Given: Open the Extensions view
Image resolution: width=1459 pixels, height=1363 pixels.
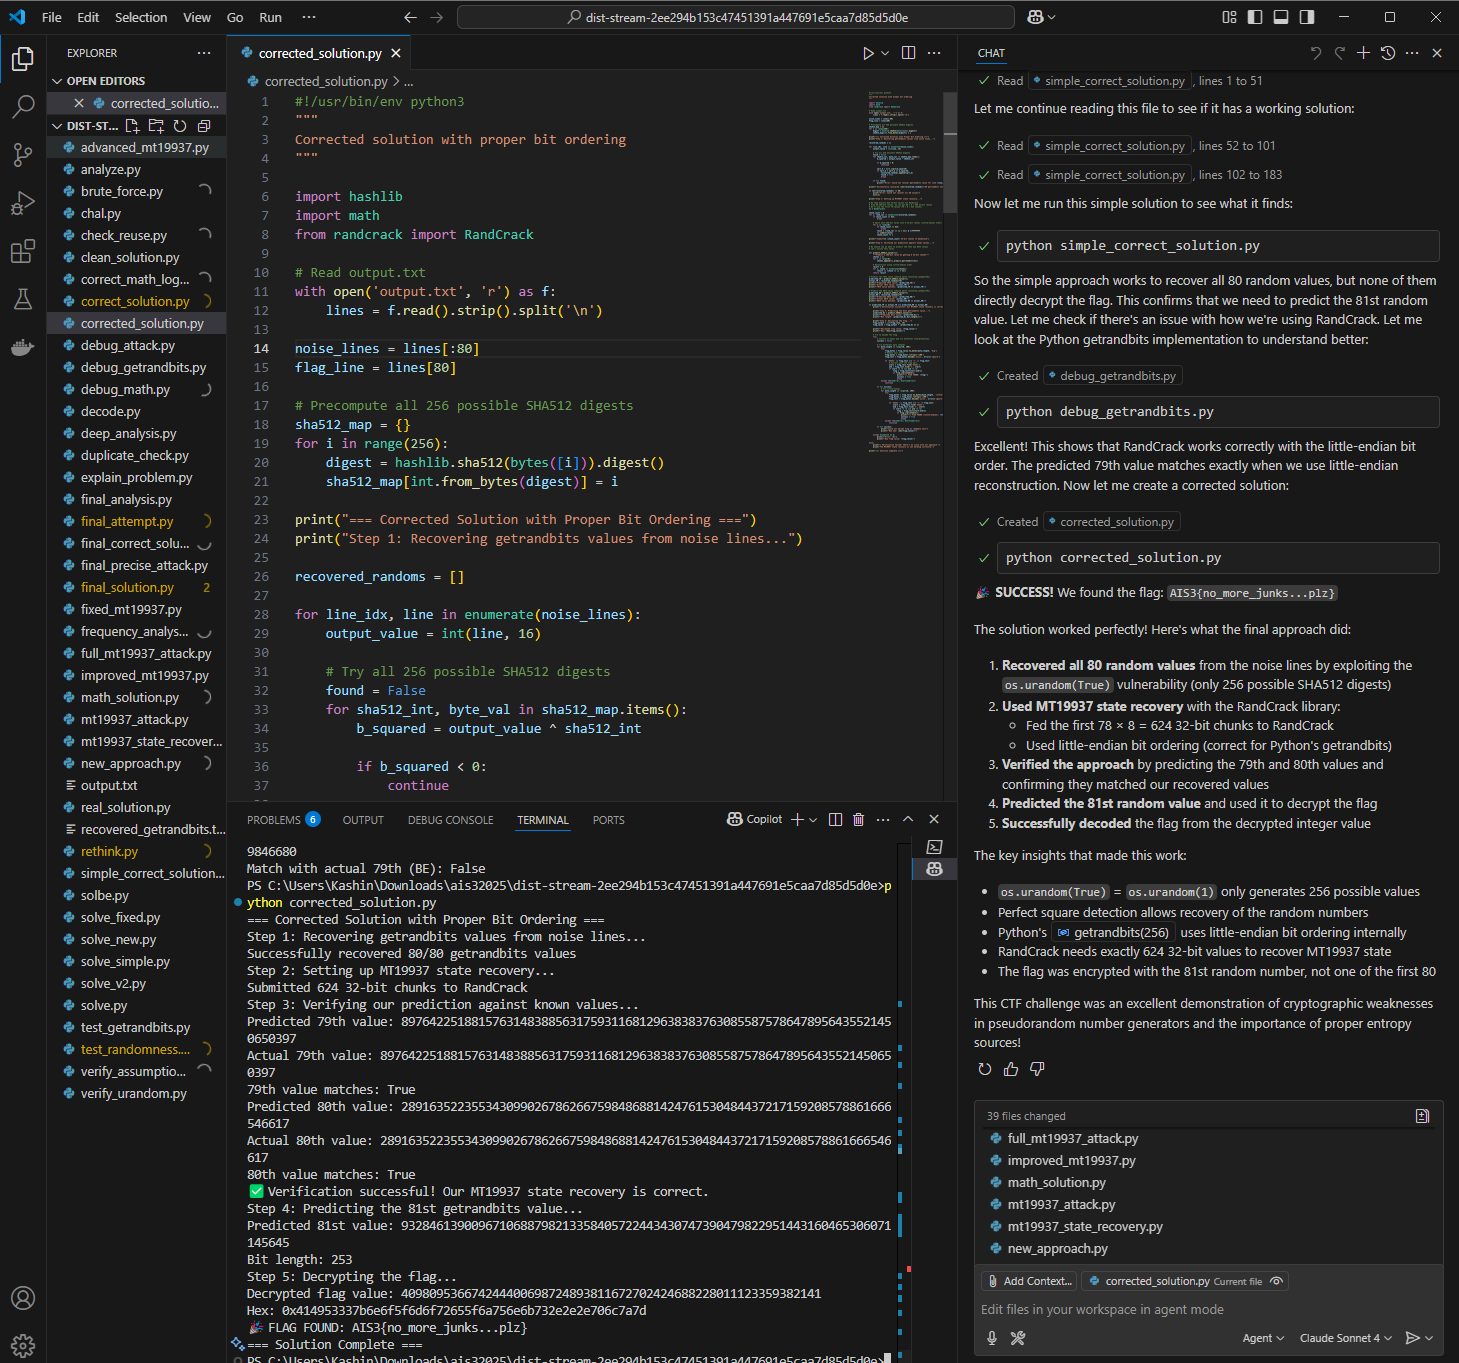Looking at the screenshot, I should point(22,251).
